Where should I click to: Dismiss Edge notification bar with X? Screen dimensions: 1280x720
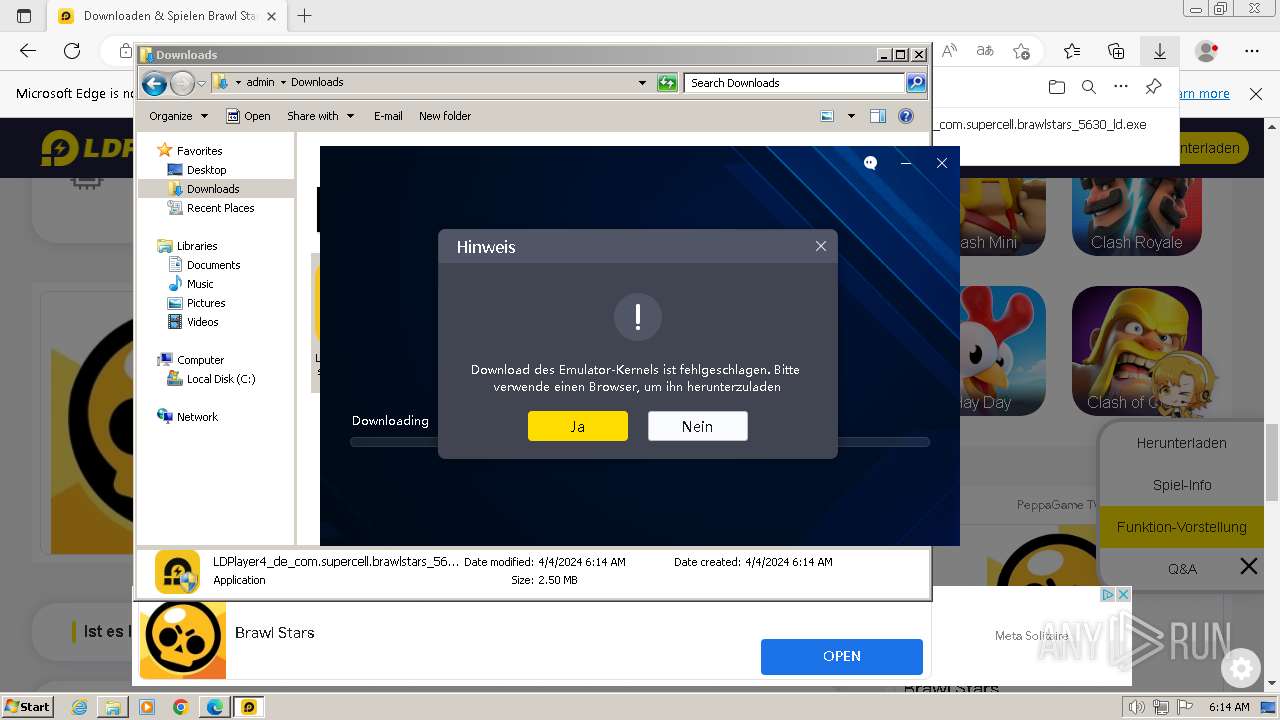1256,94
